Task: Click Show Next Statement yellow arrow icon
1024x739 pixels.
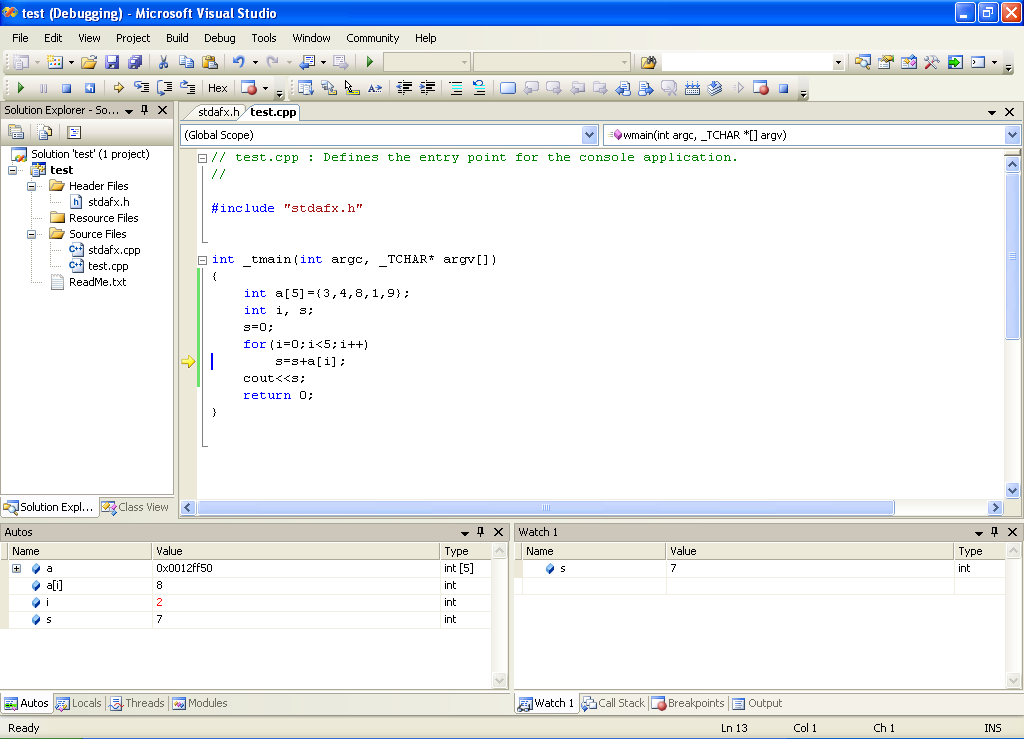Action: pos(118,88)
